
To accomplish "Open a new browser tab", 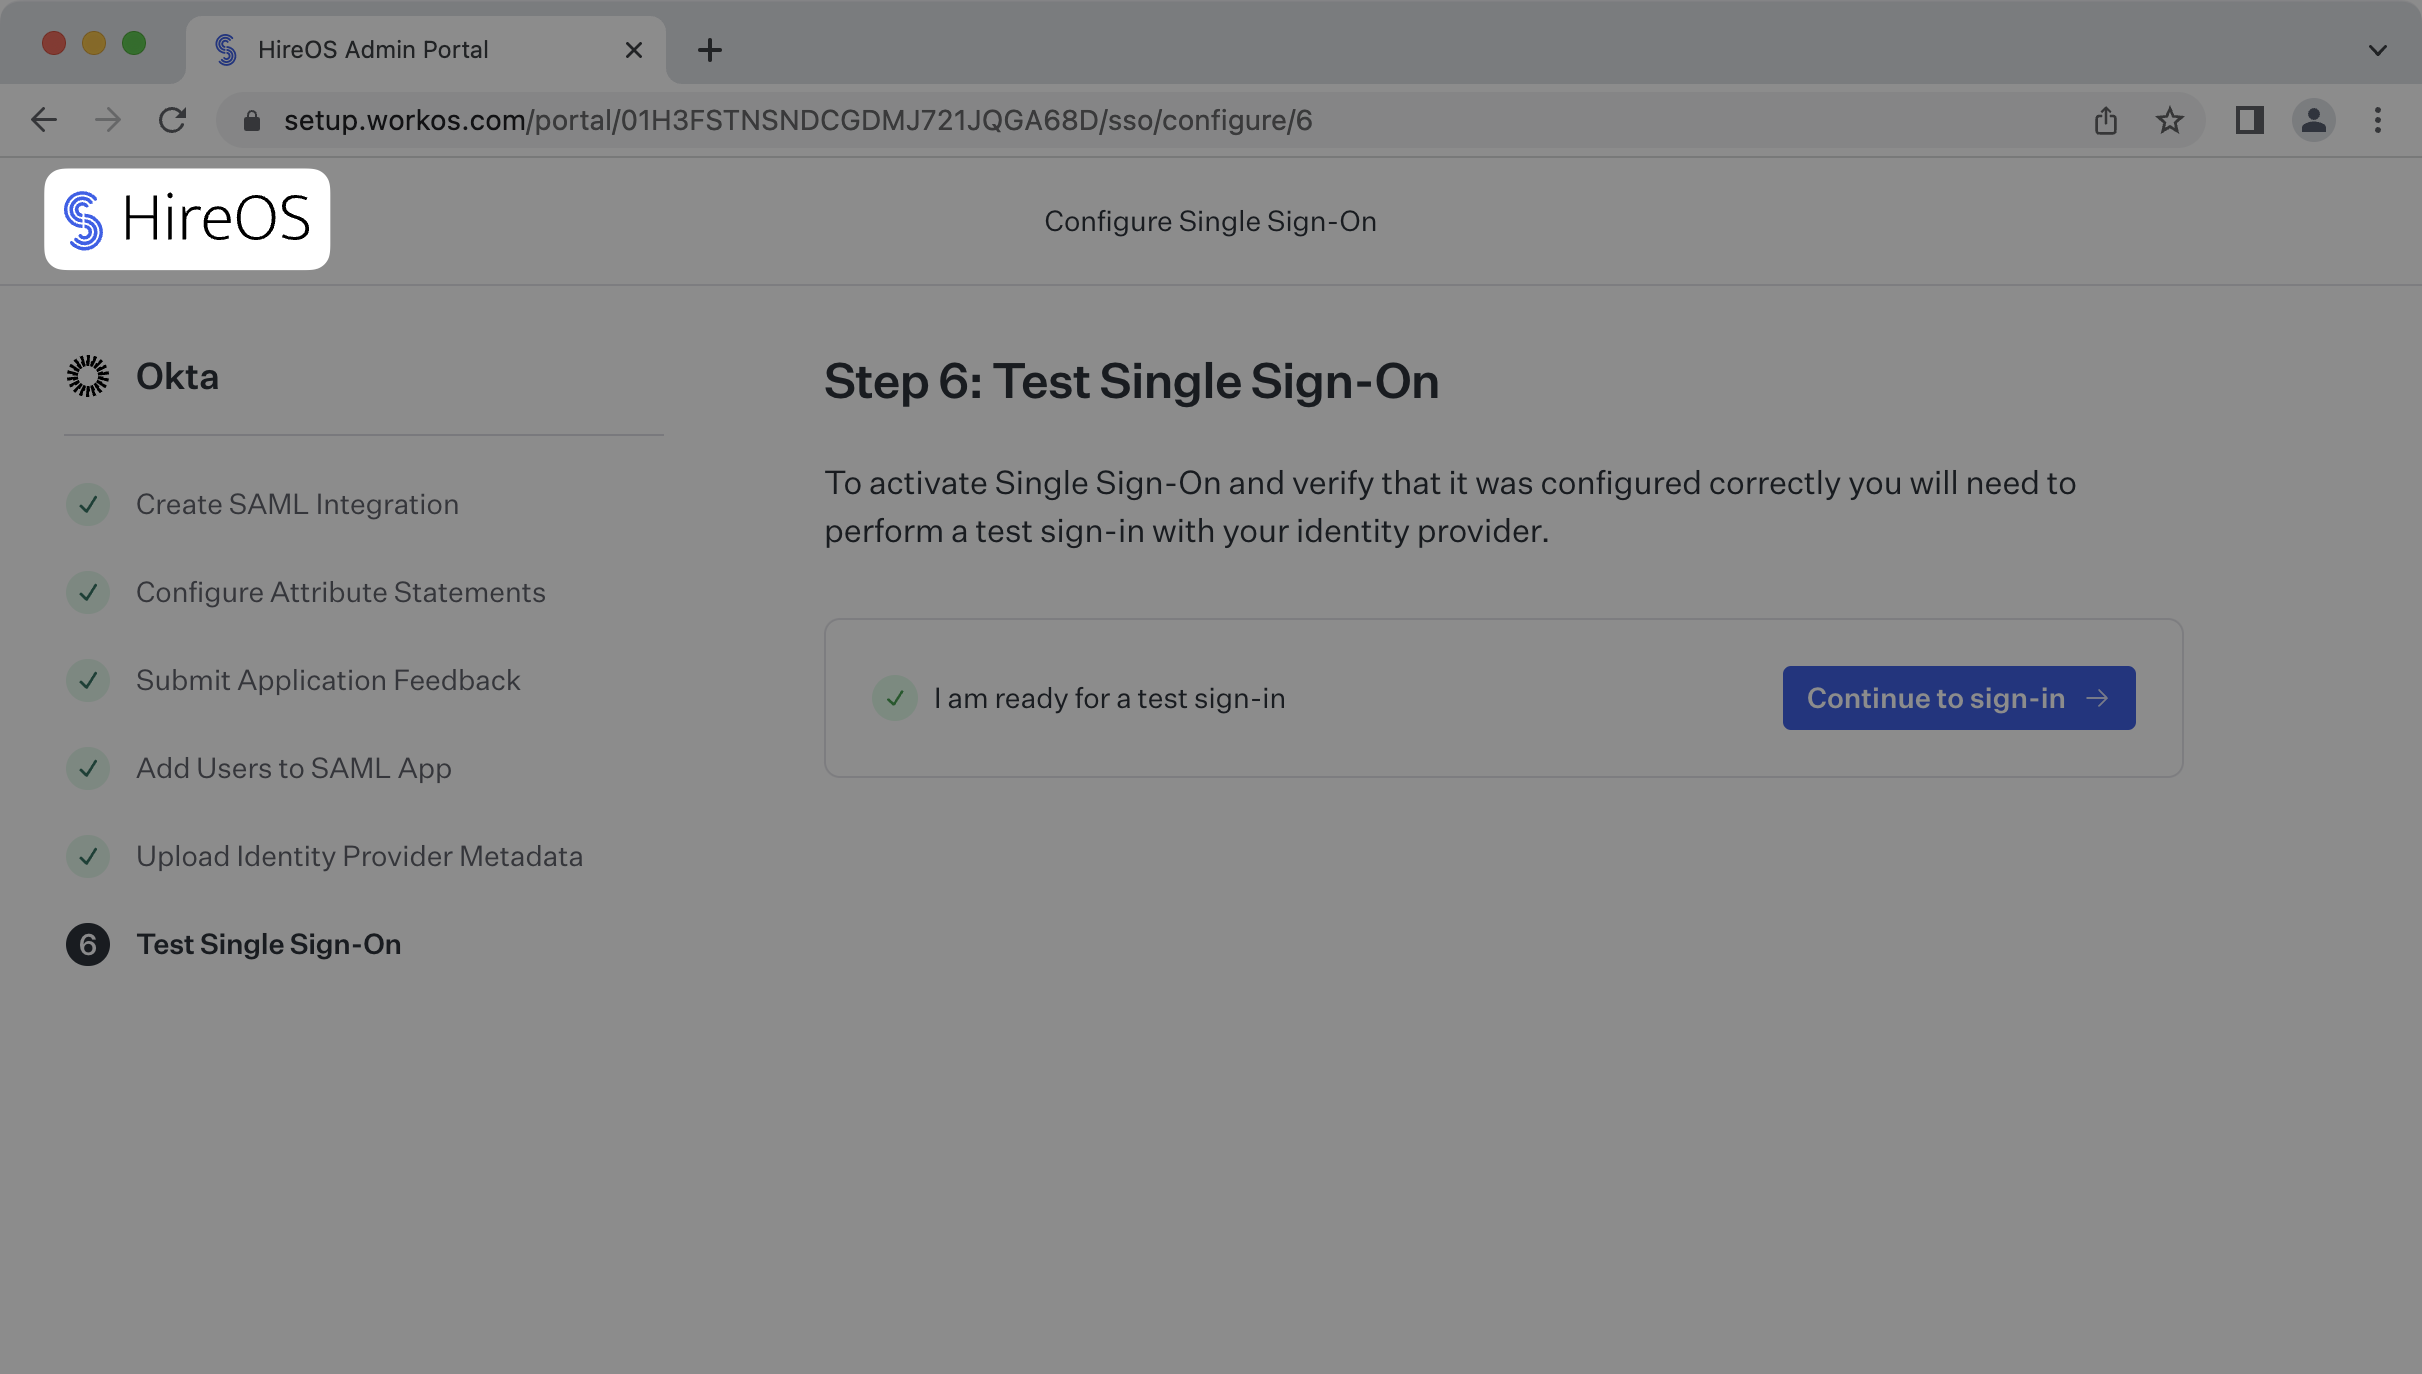I will (x=710, y=50).
